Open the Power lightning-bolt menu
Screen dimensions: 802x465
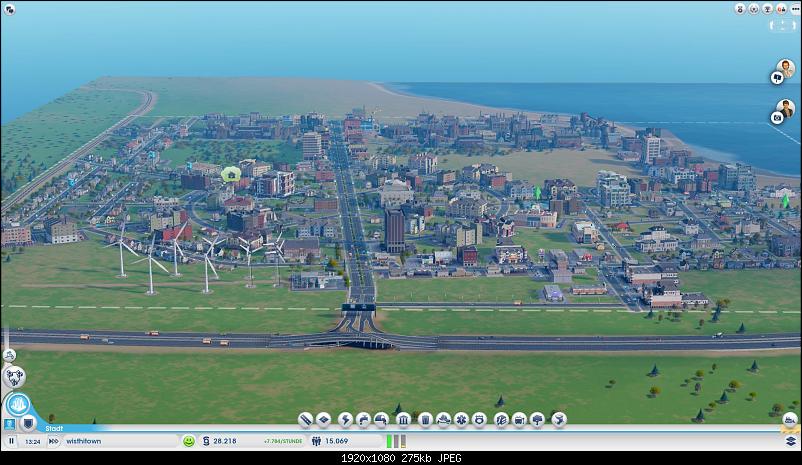[x=345, y=420]
